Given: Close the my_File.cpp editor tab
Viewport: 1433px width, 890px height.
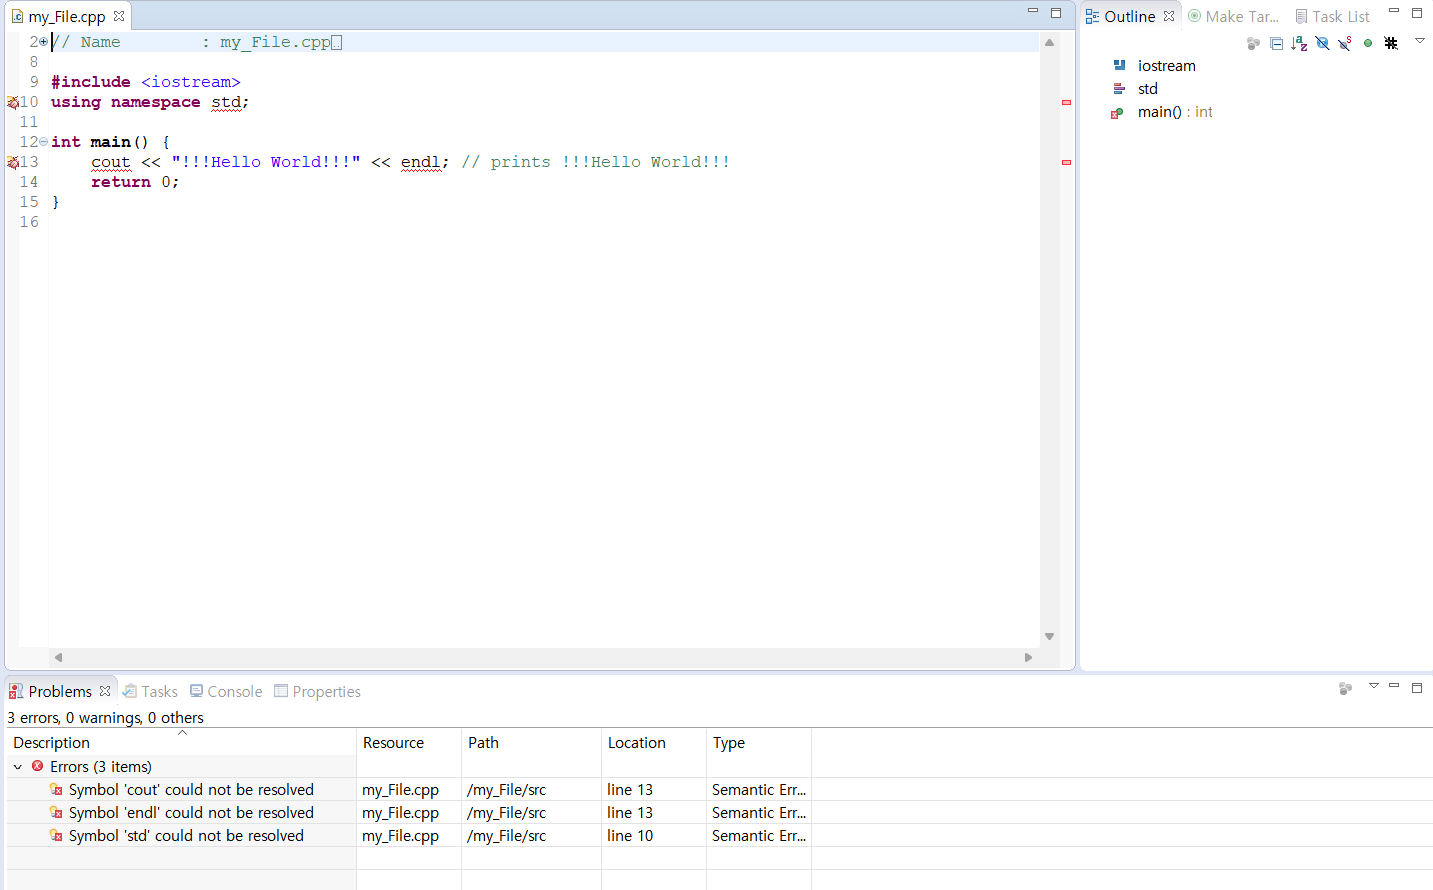Looking at the screenshot, I should [119, 16].
